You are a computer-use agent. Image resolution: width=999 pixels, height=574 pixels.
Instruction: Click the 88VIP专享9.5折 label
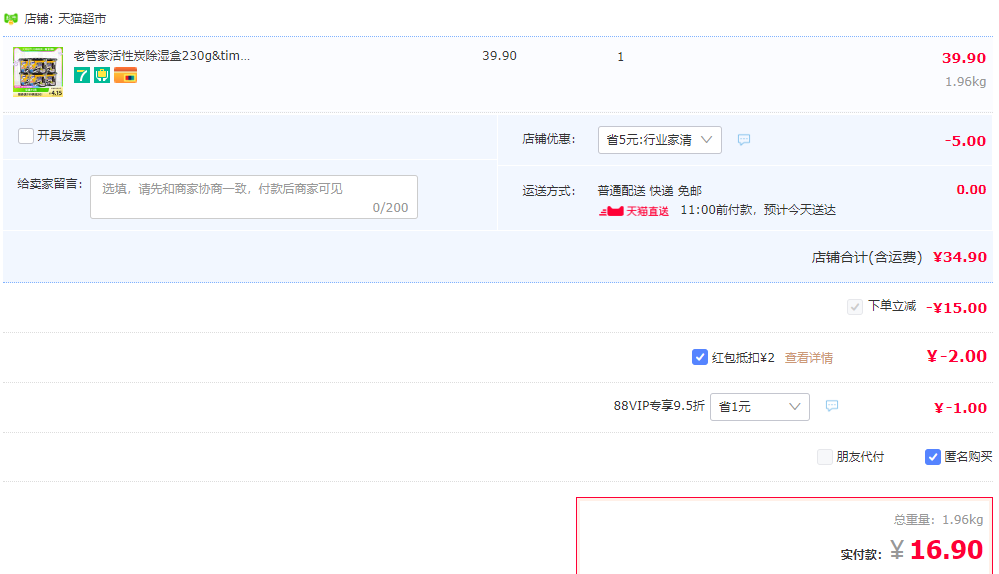point(659,406)
